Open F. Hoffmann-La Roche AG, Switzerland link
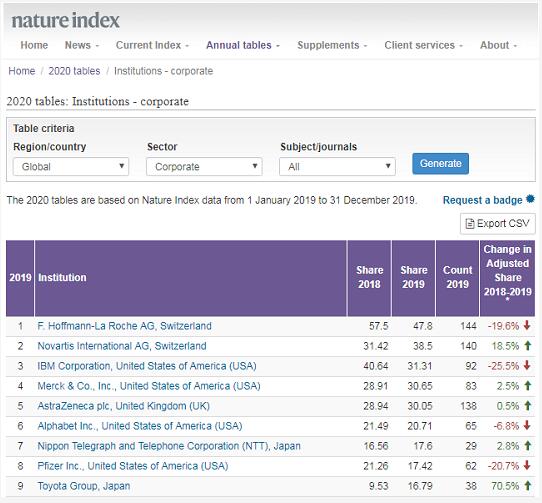Screen dimensions: 542x503 [x=124, y=326]
